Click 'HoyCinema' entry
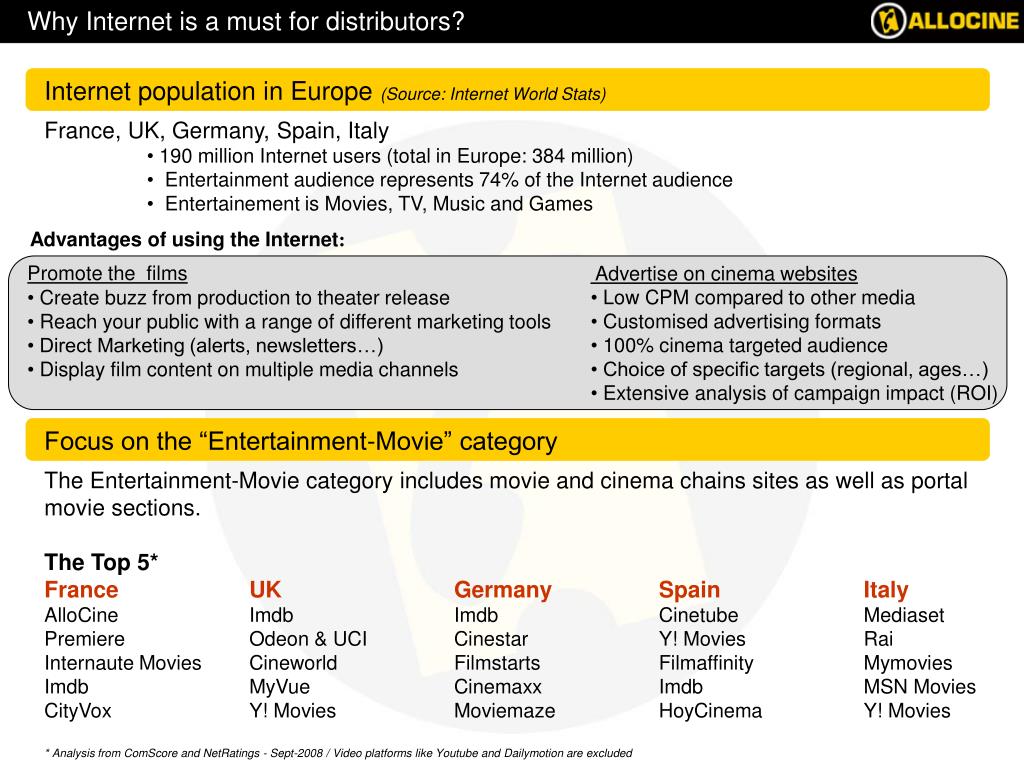The height and width of the screenshot is (768, 1024). coord(711,711)
